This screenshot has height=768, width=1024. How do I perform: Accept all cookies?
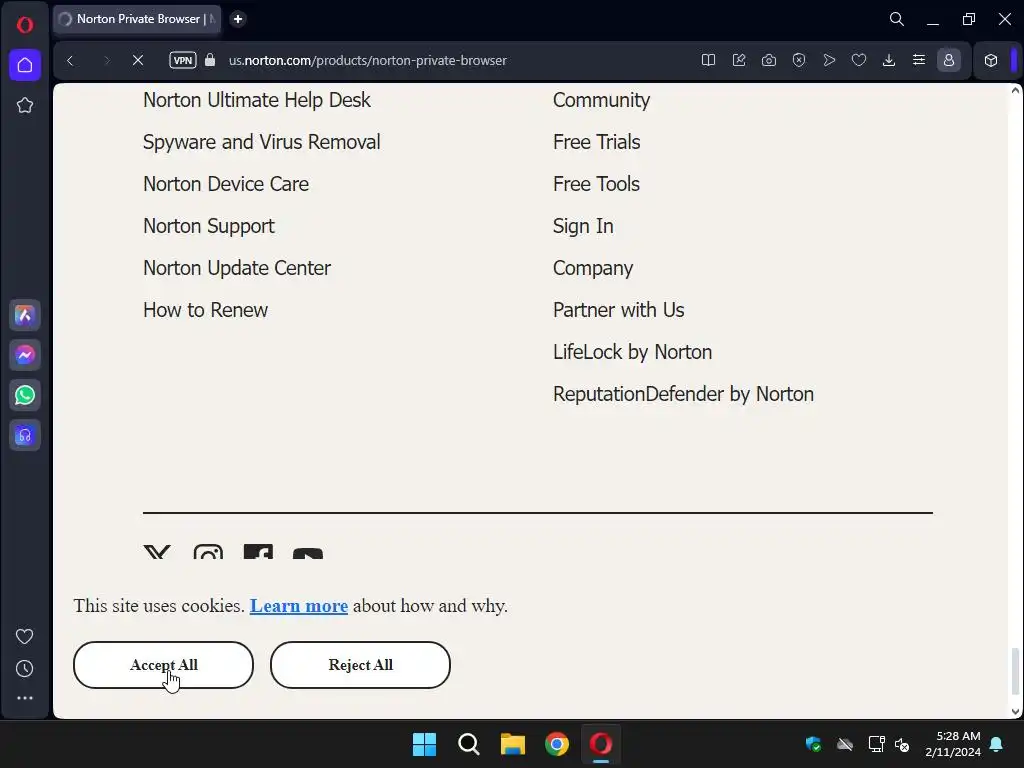163,665
